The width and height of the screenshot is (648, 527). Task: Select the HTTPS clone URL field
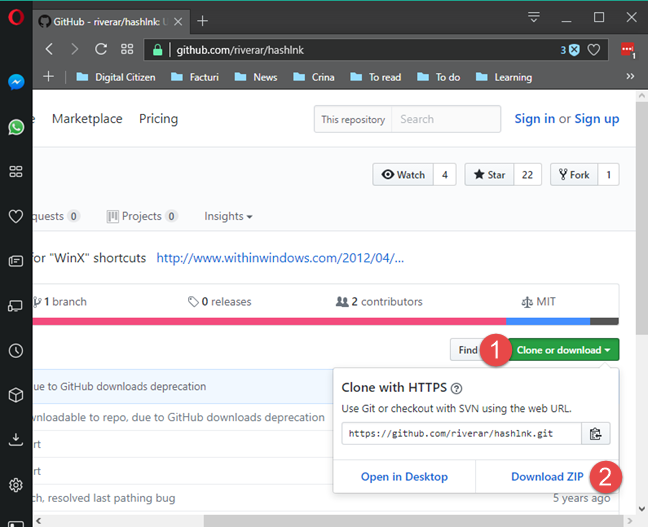[x=461, y=434]
